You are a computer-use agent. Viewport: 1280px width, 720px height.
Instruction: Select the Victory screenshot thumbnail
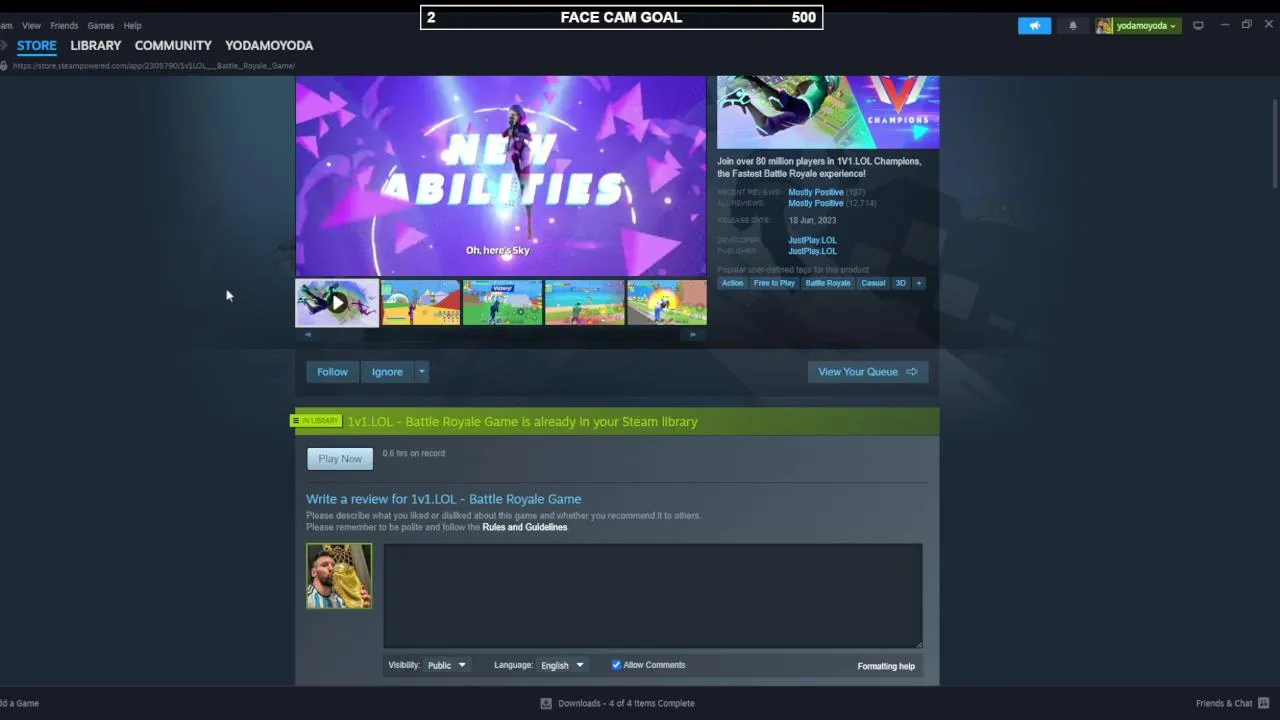point(502,302)
